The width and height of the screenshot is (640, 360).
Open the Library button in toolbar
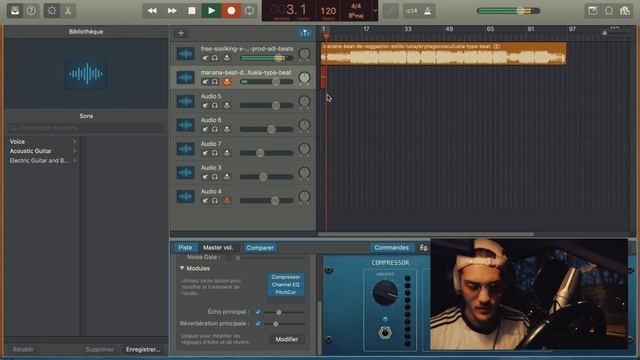click(15, 11)
